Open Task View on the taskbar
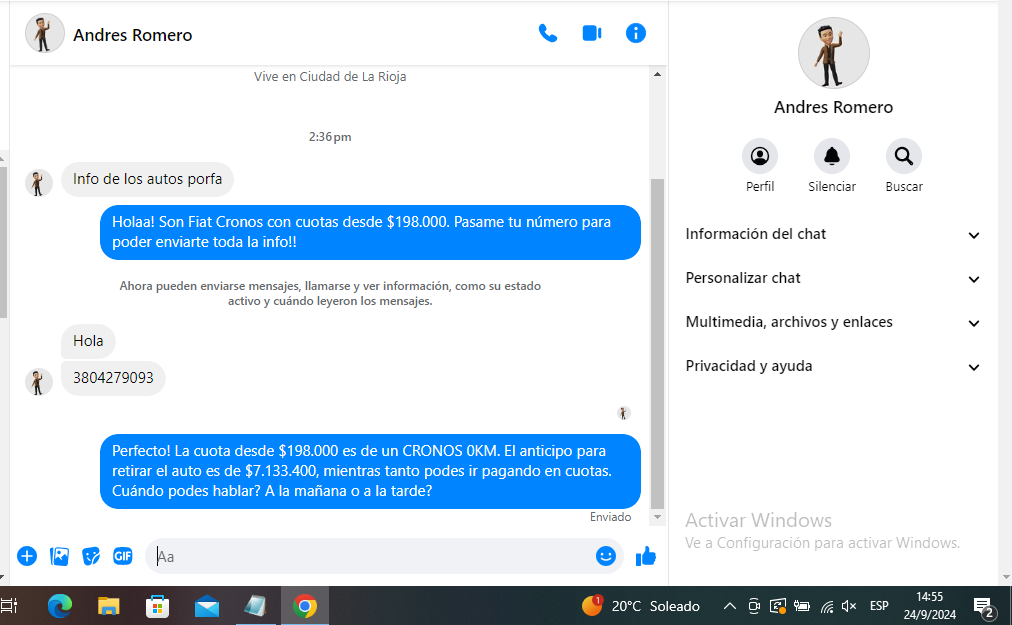 pos(9,606)
